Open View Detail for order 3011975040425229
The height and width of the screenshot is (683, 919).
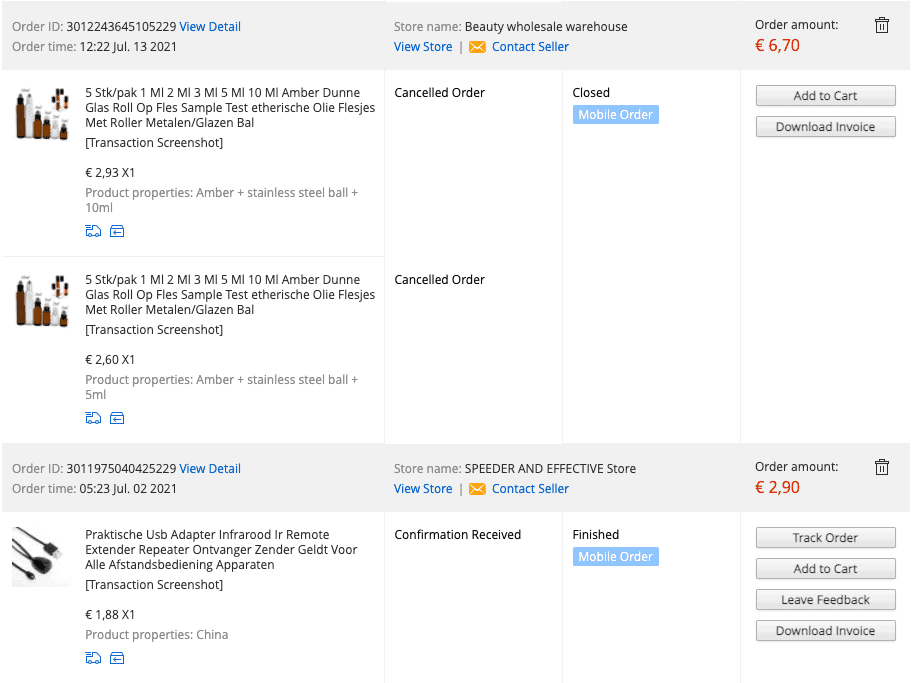coord(210,468)
